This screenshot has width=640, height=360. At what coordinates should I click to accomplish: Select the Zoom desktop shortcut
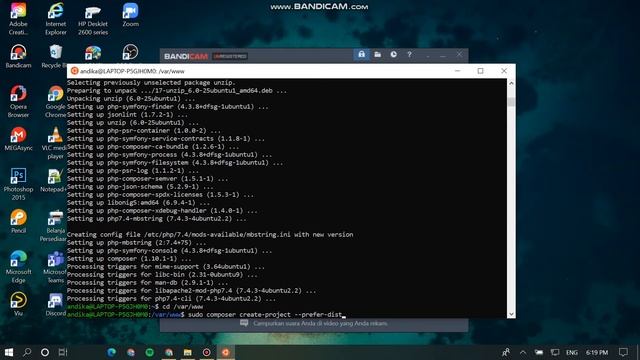[x=130, y=16]
